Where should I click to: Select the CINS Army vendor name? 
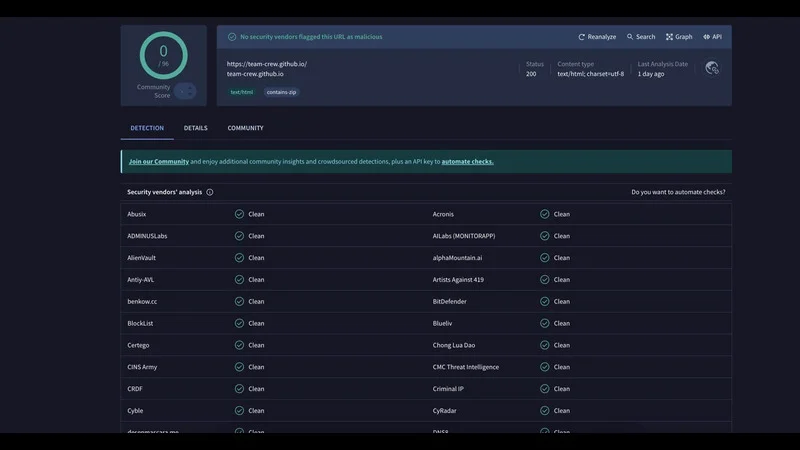pos(142,367)
